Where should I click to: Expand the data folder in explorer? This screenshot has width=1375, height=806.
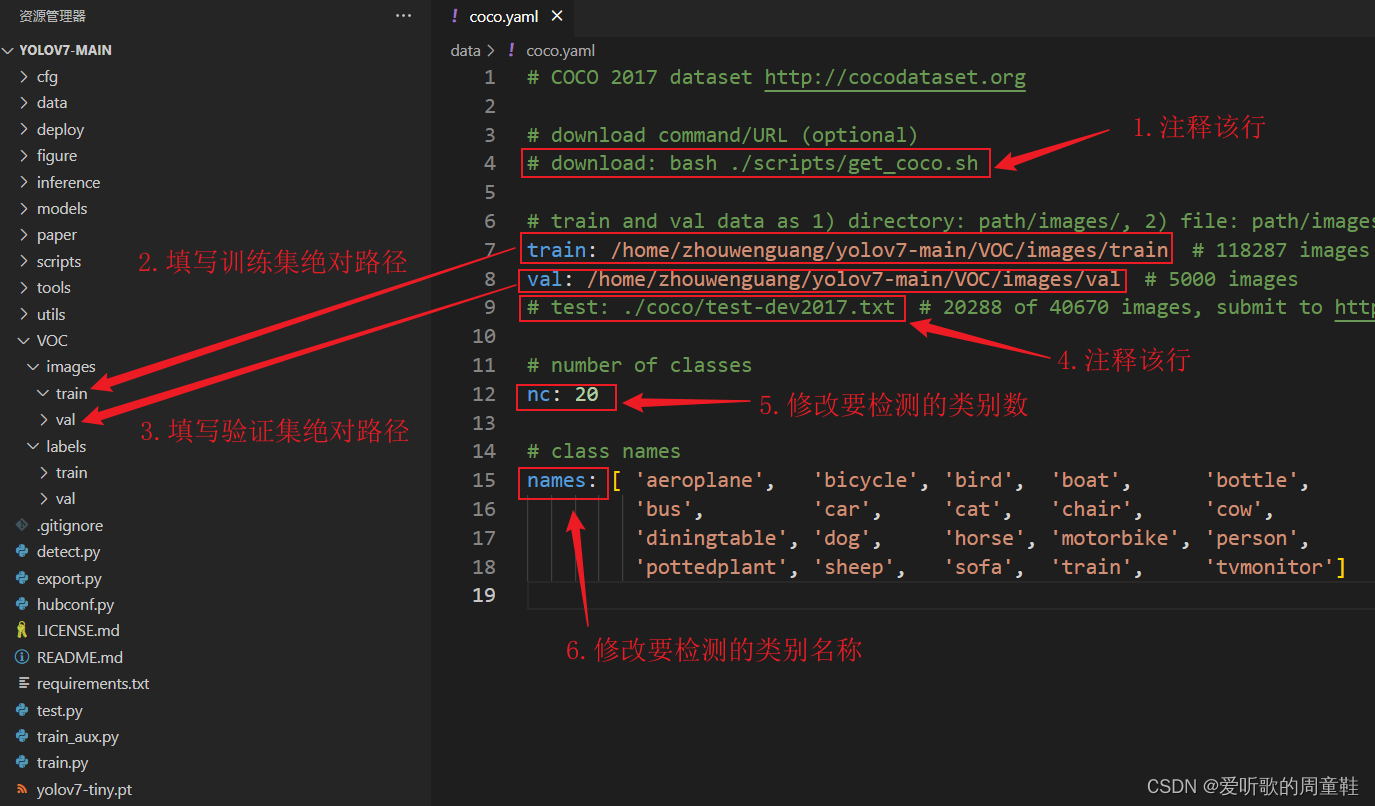coord(25,103)
